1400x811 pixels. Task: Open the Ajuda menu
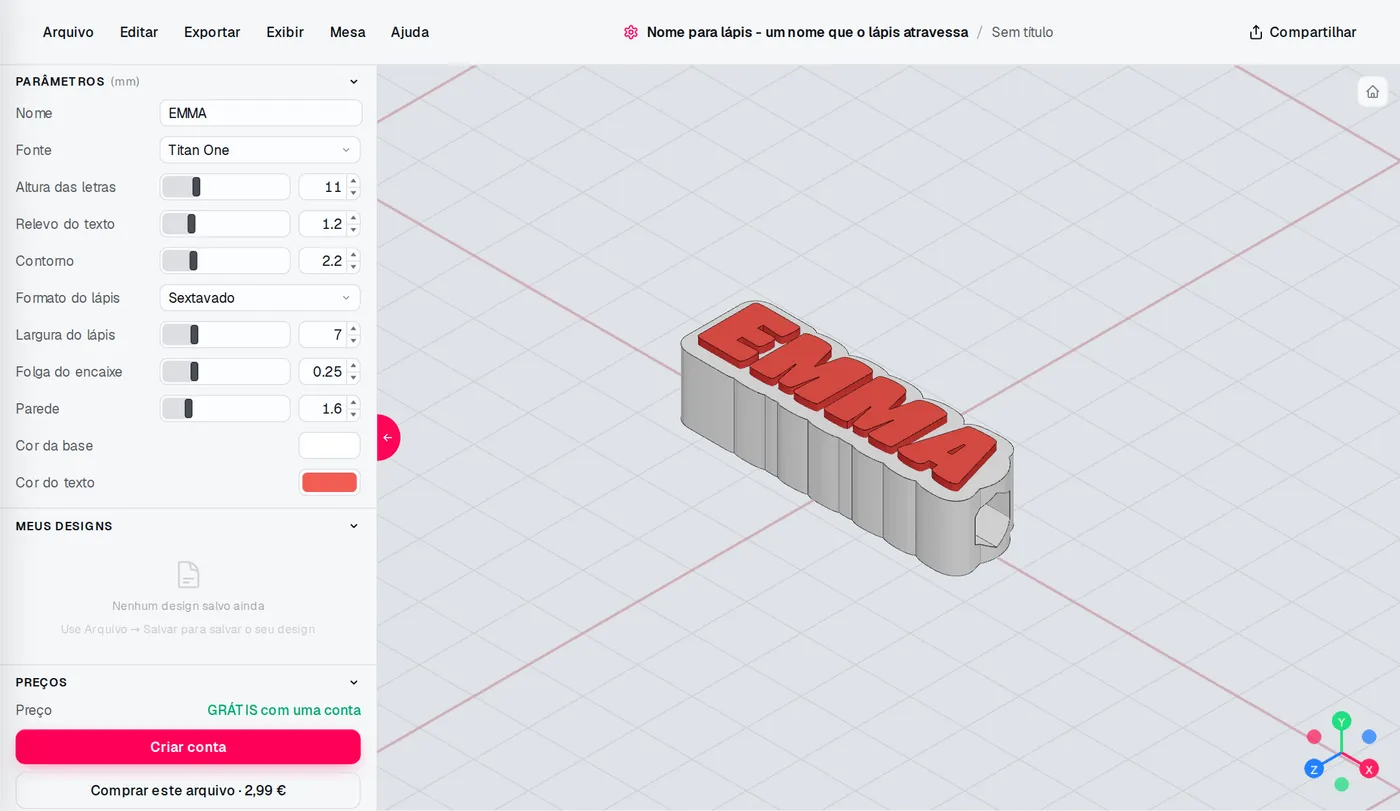pos(410,32)
